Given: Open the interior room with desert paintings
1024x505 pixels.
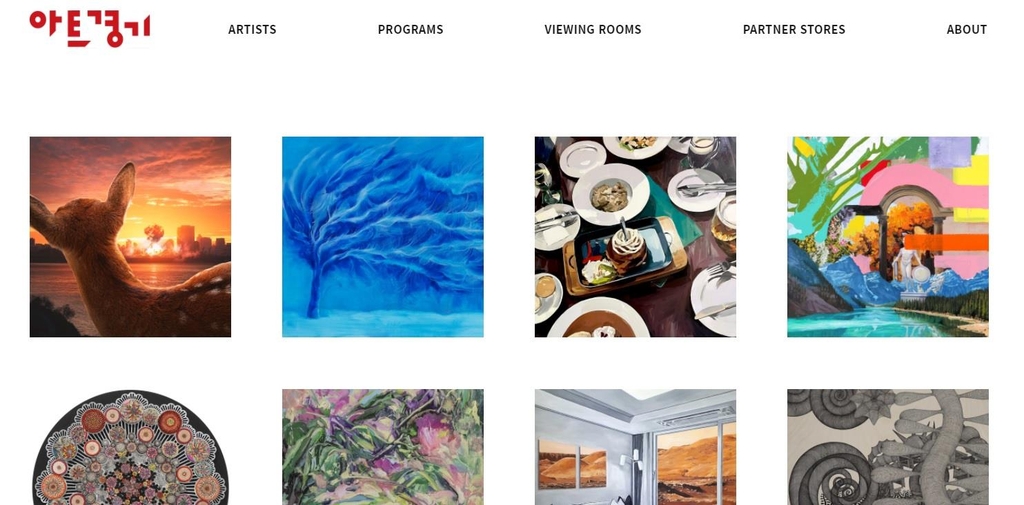Looking at the screenshot, I should (635, 448).
